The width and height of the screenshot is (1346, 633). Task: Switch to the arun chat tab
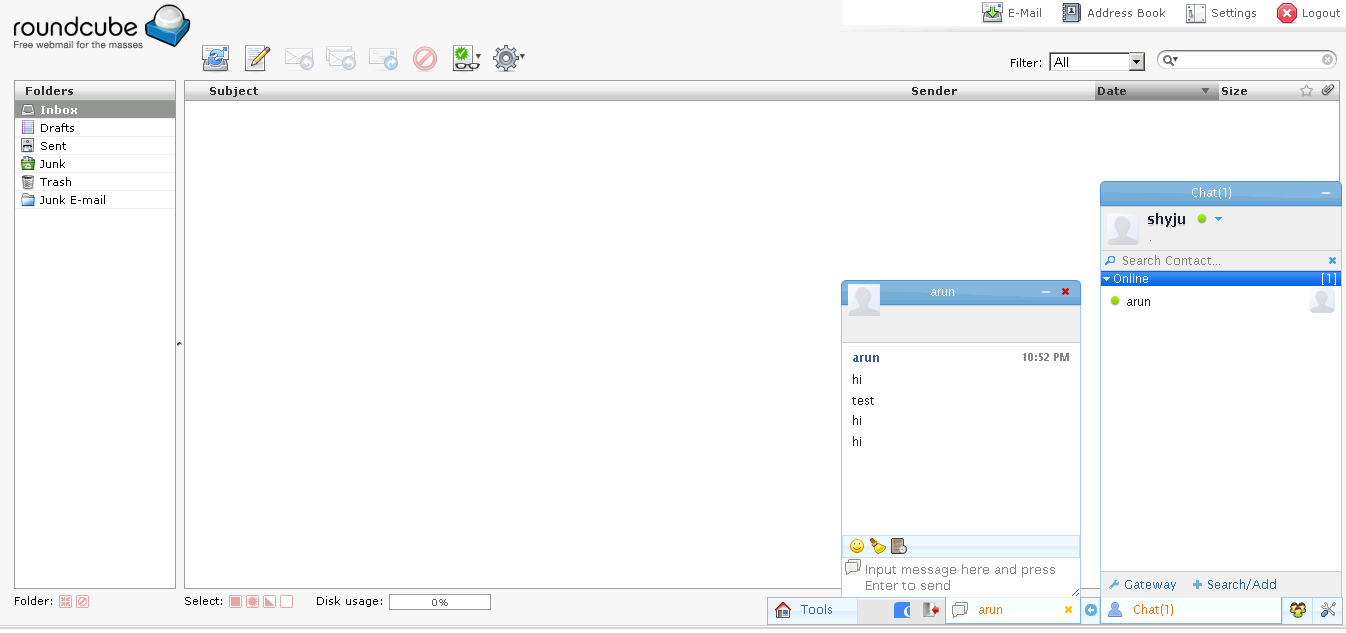(x=1013, y=610)
